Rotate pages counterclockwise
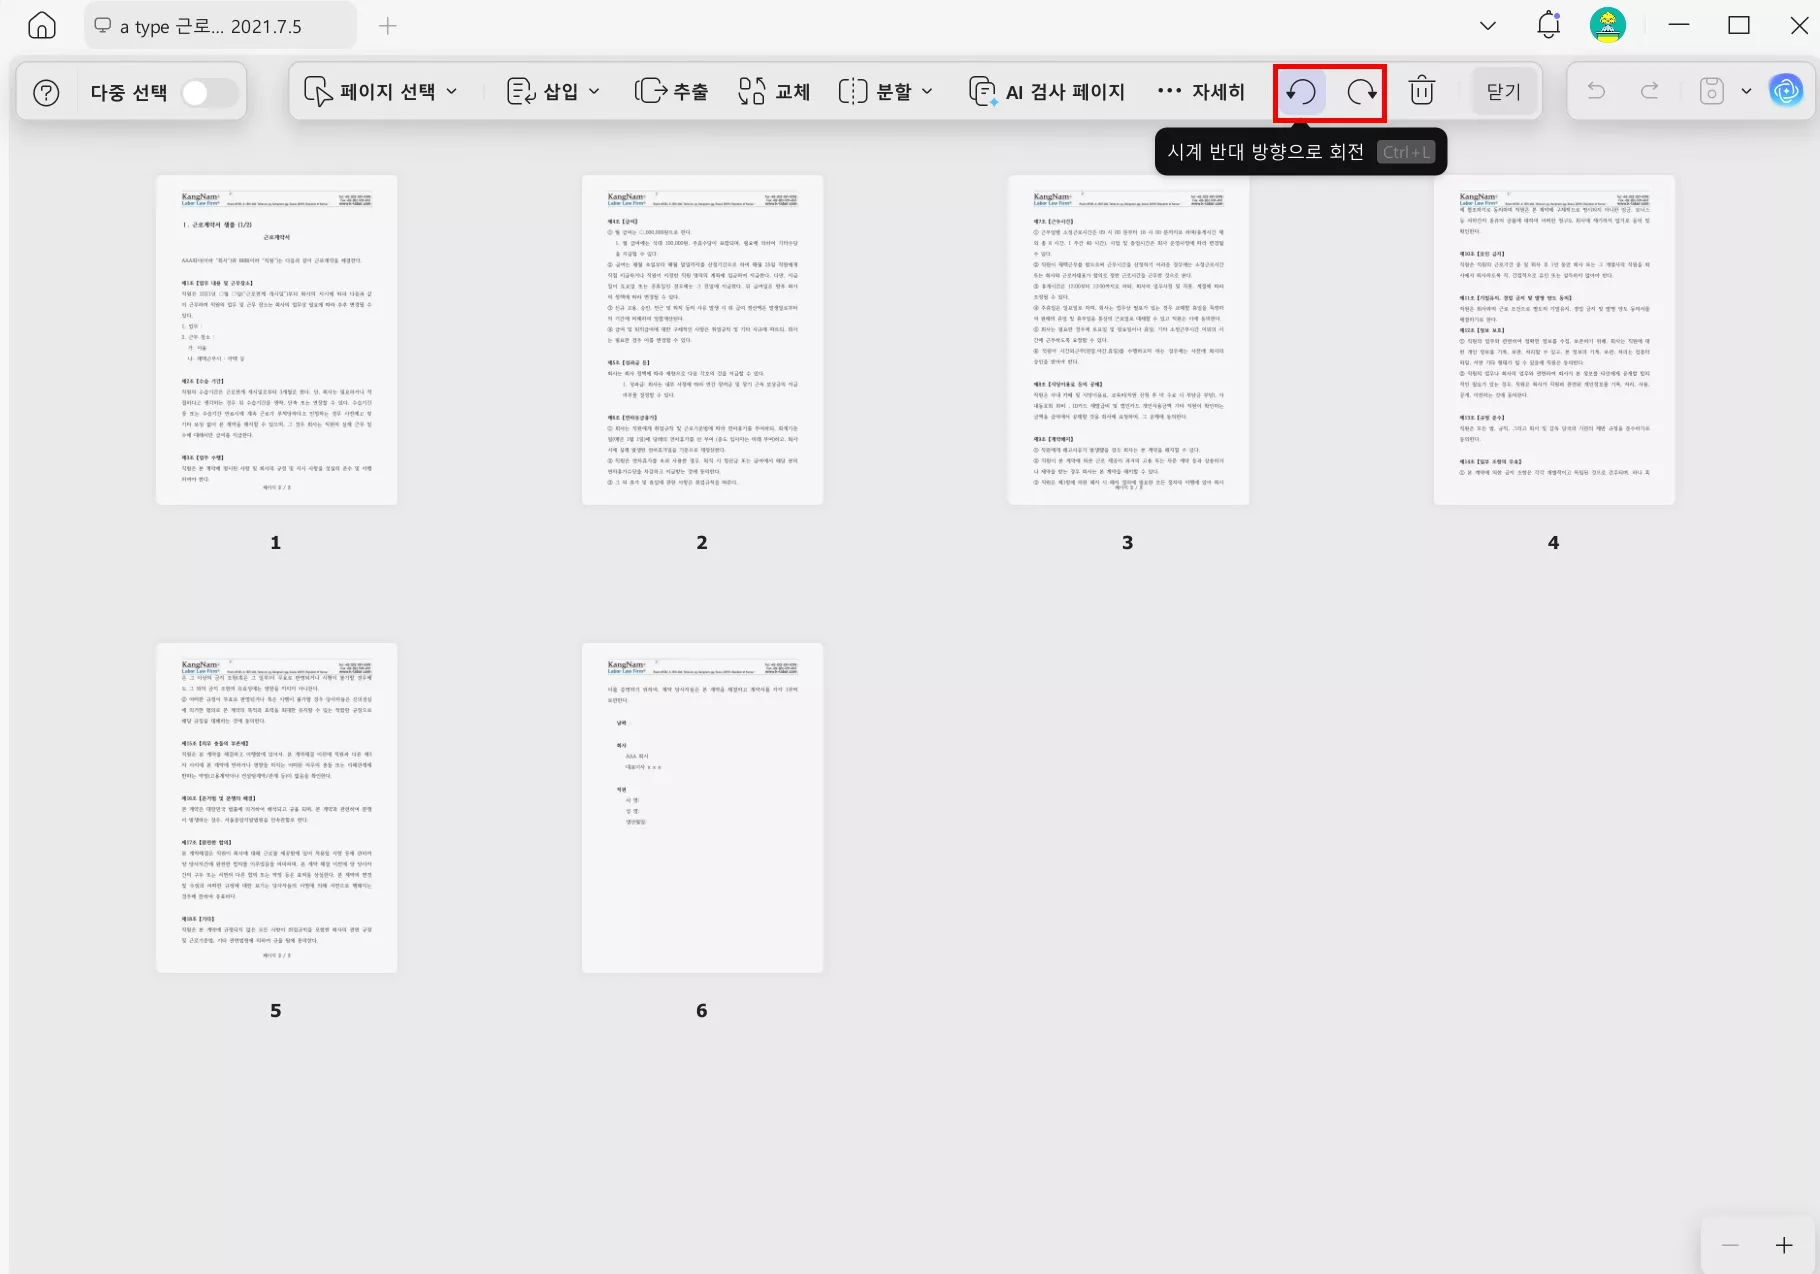The image size is (1820, 1274). [x=1299, y=91]
